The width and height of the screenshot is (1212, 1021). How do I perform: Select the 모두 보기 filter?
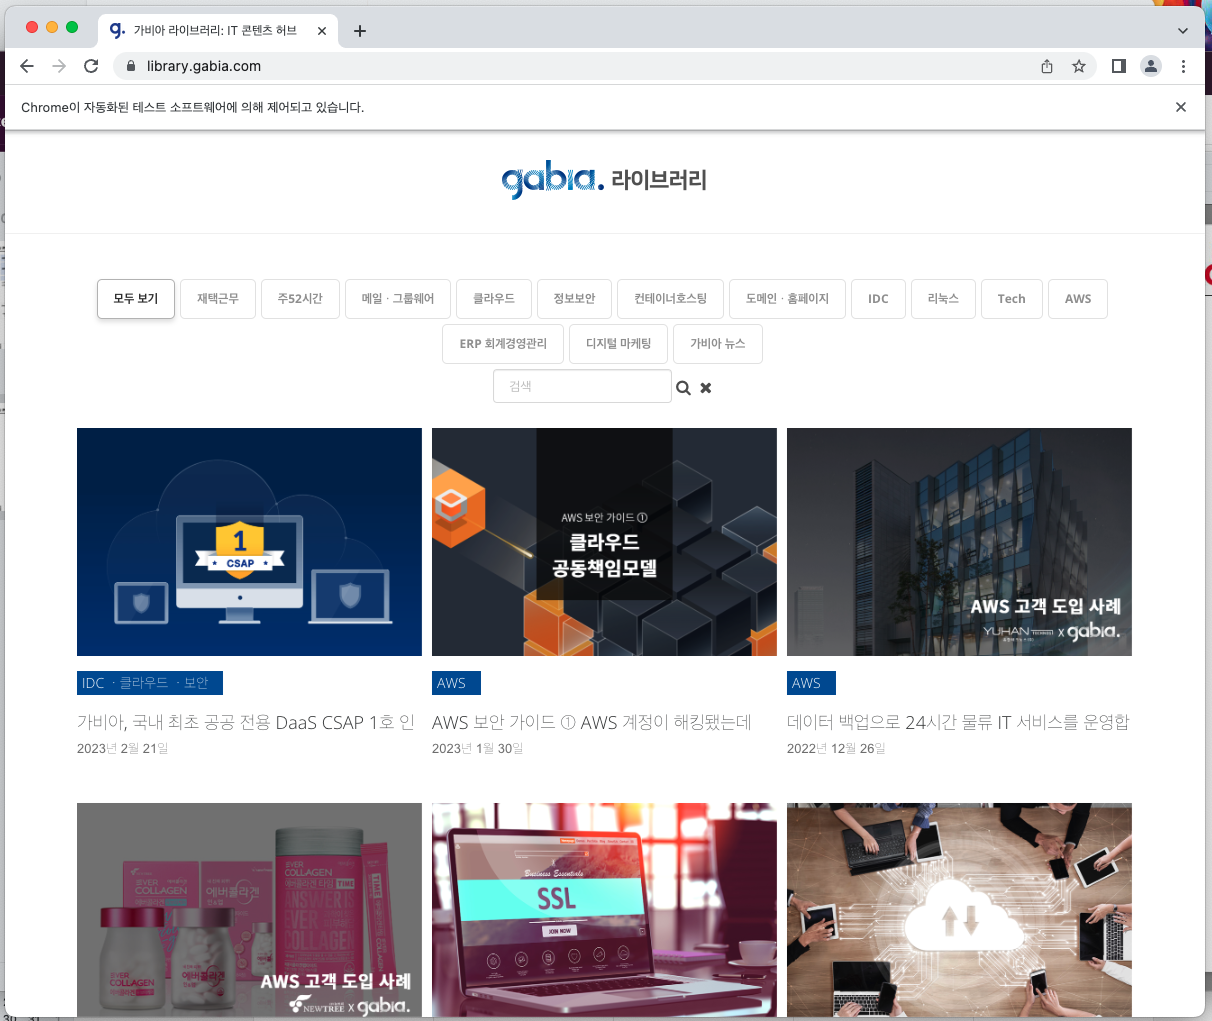pos(136,299)
